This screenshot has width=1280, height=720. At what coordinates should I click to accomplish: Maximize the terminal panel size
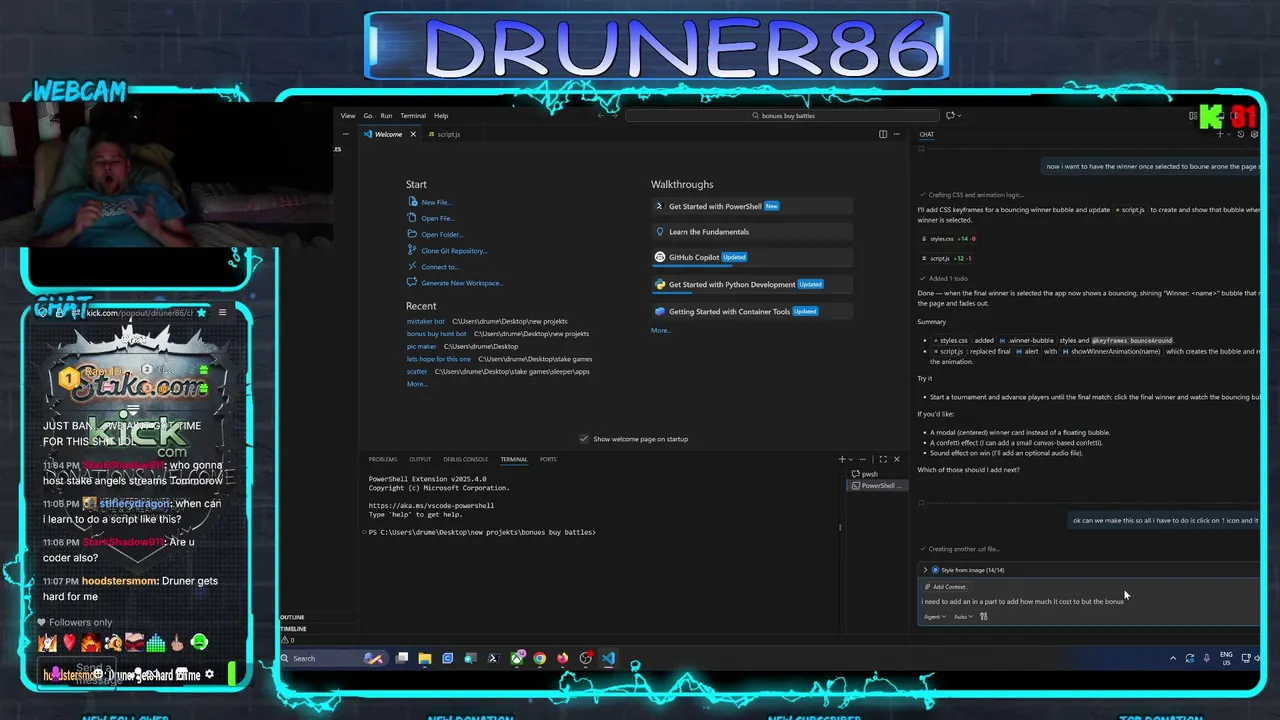point(882,459)
